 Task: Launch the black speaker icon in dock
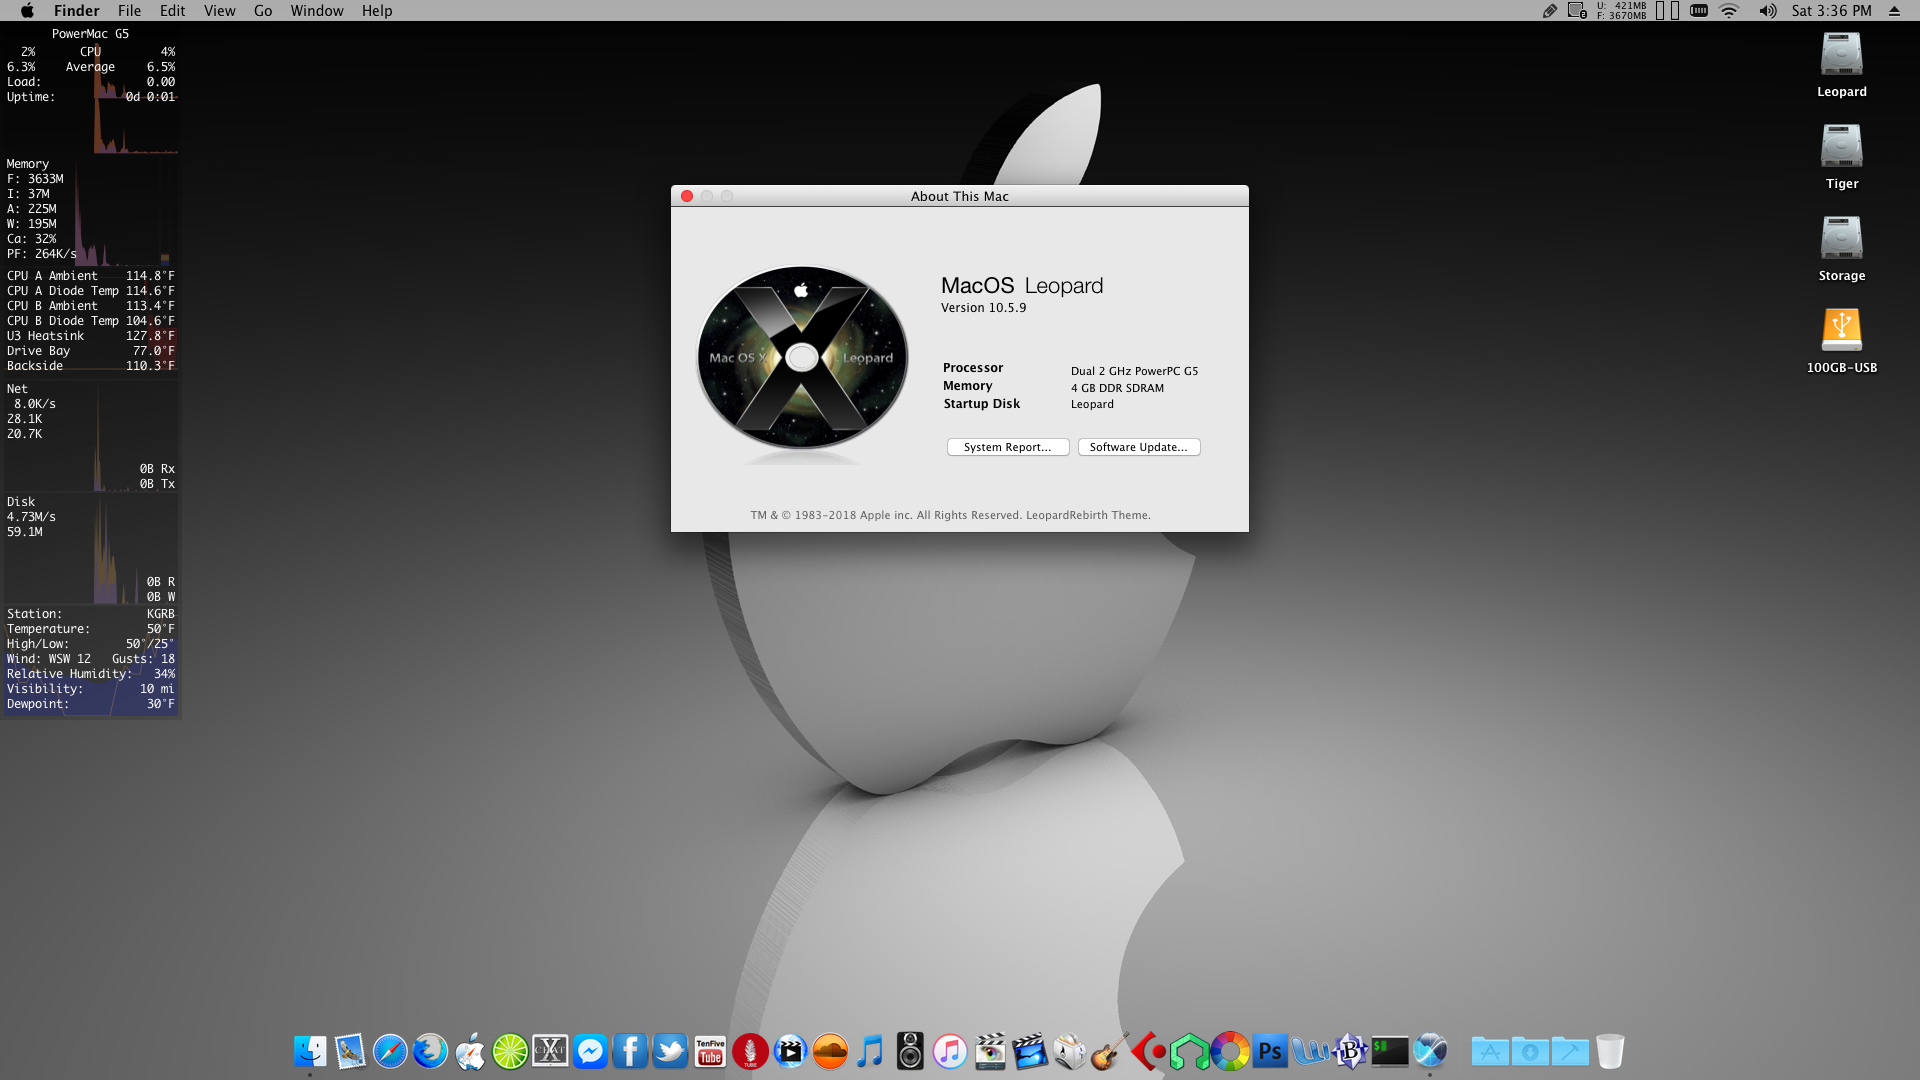(x=910, y=1051)
